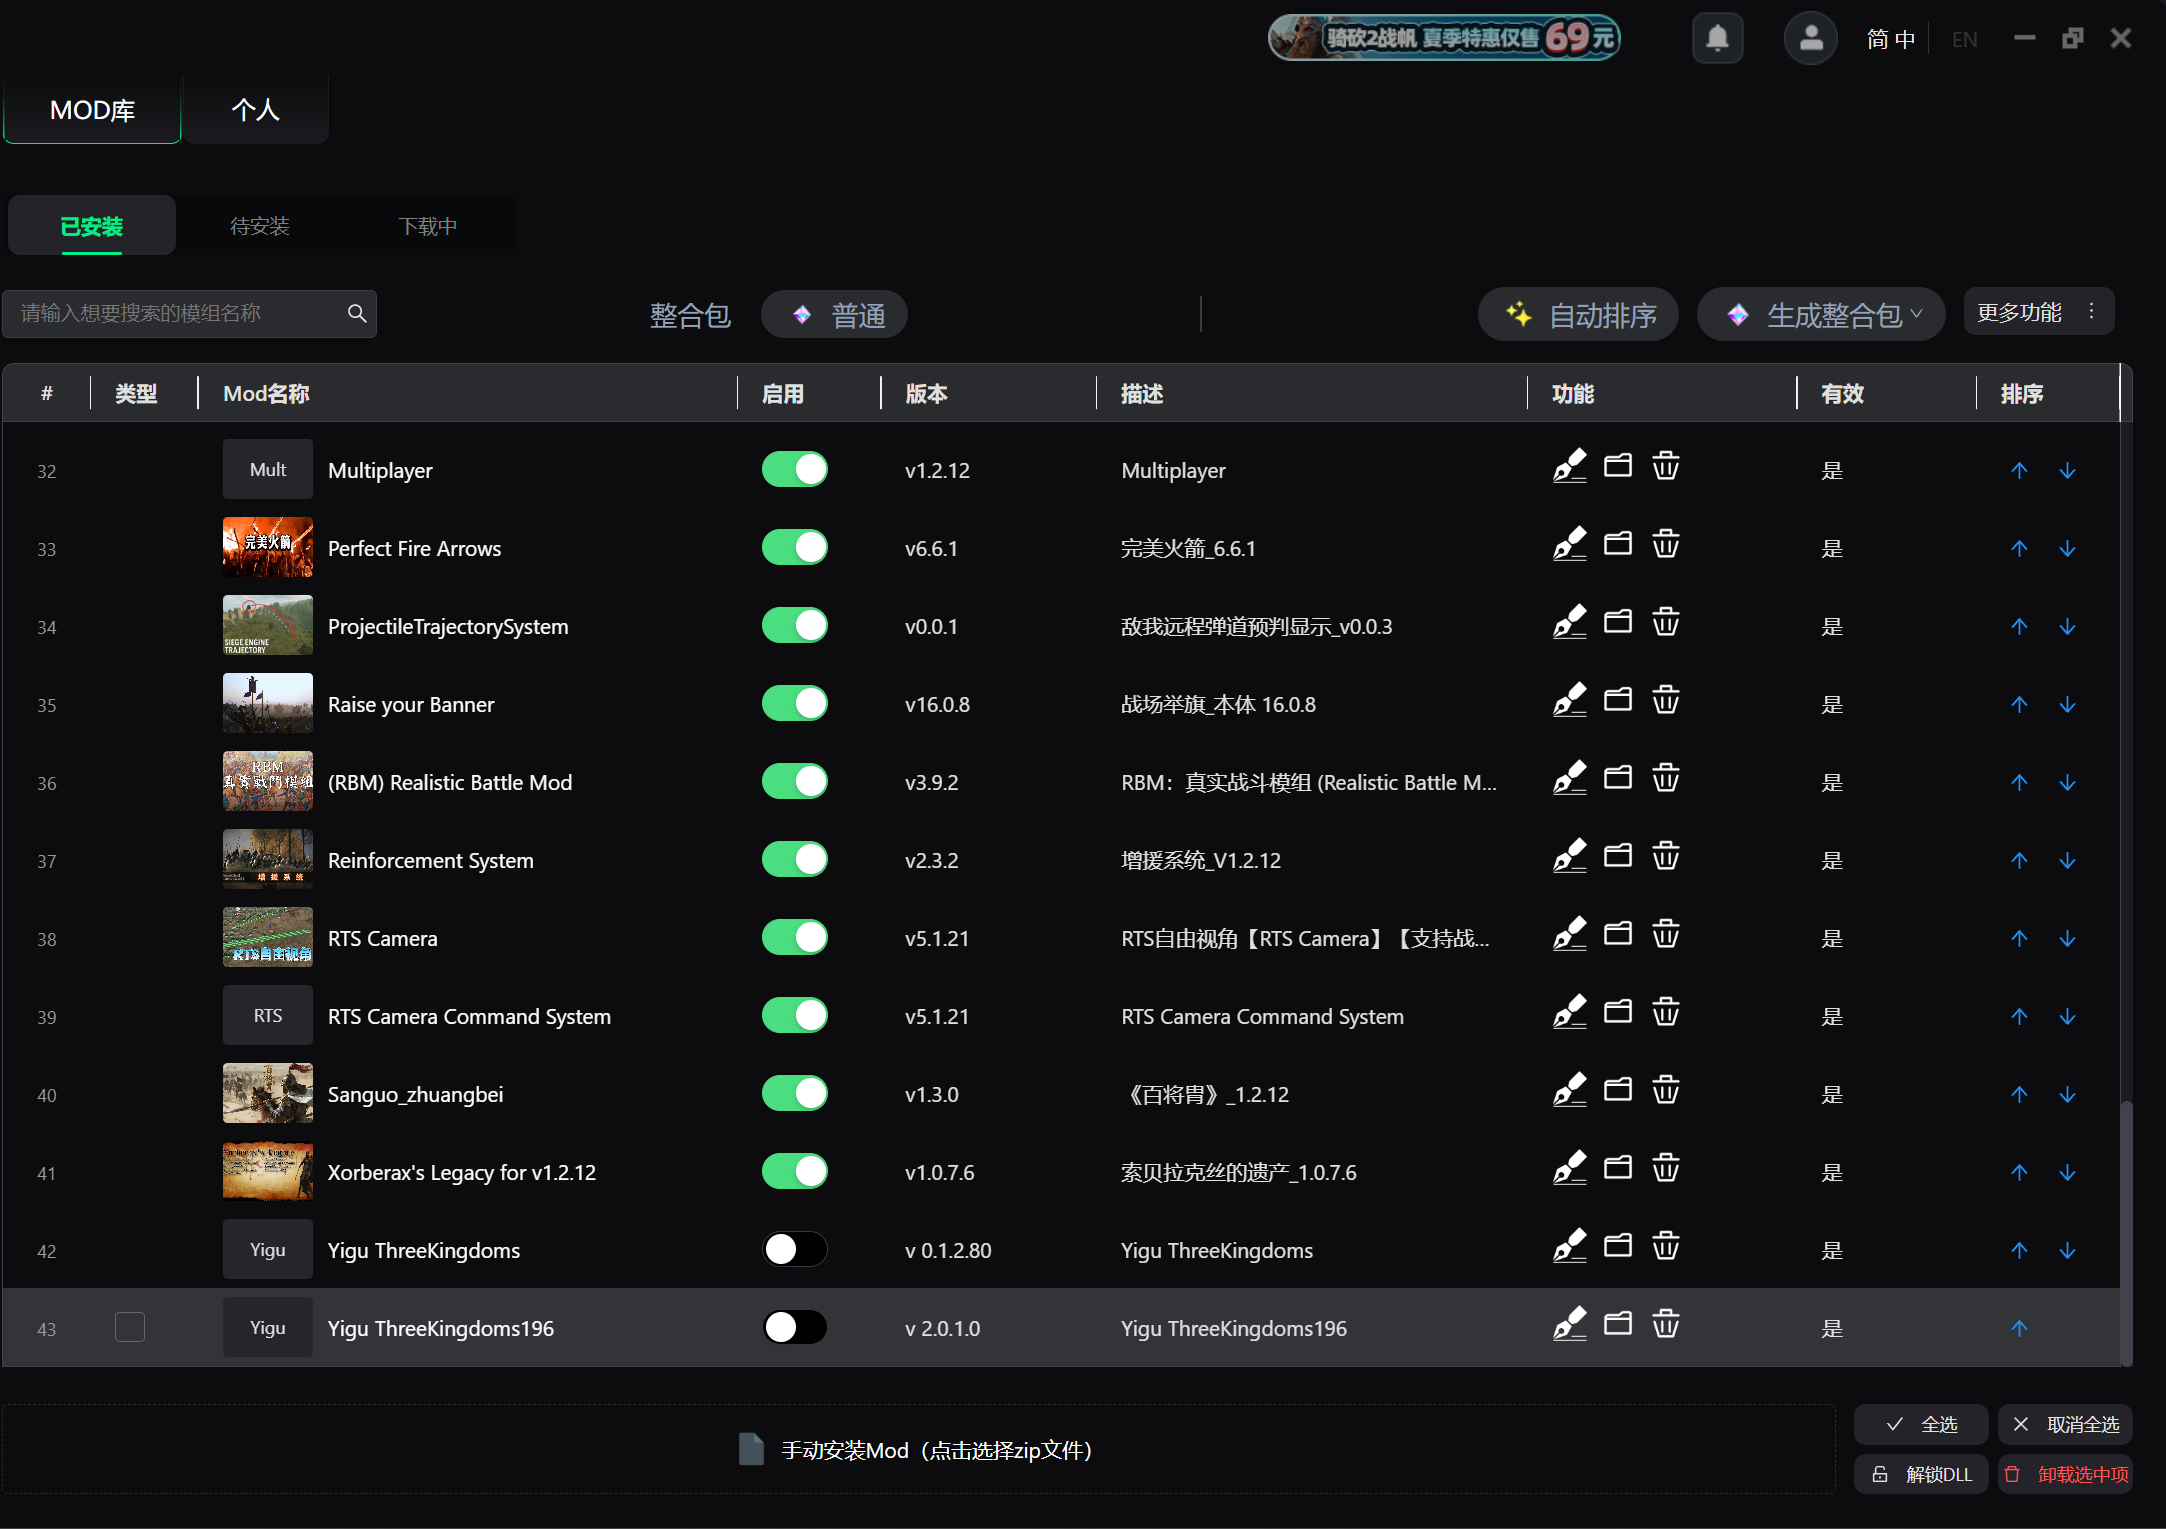Select Sanguo_zhuangbei mod name

(416, 1094)
